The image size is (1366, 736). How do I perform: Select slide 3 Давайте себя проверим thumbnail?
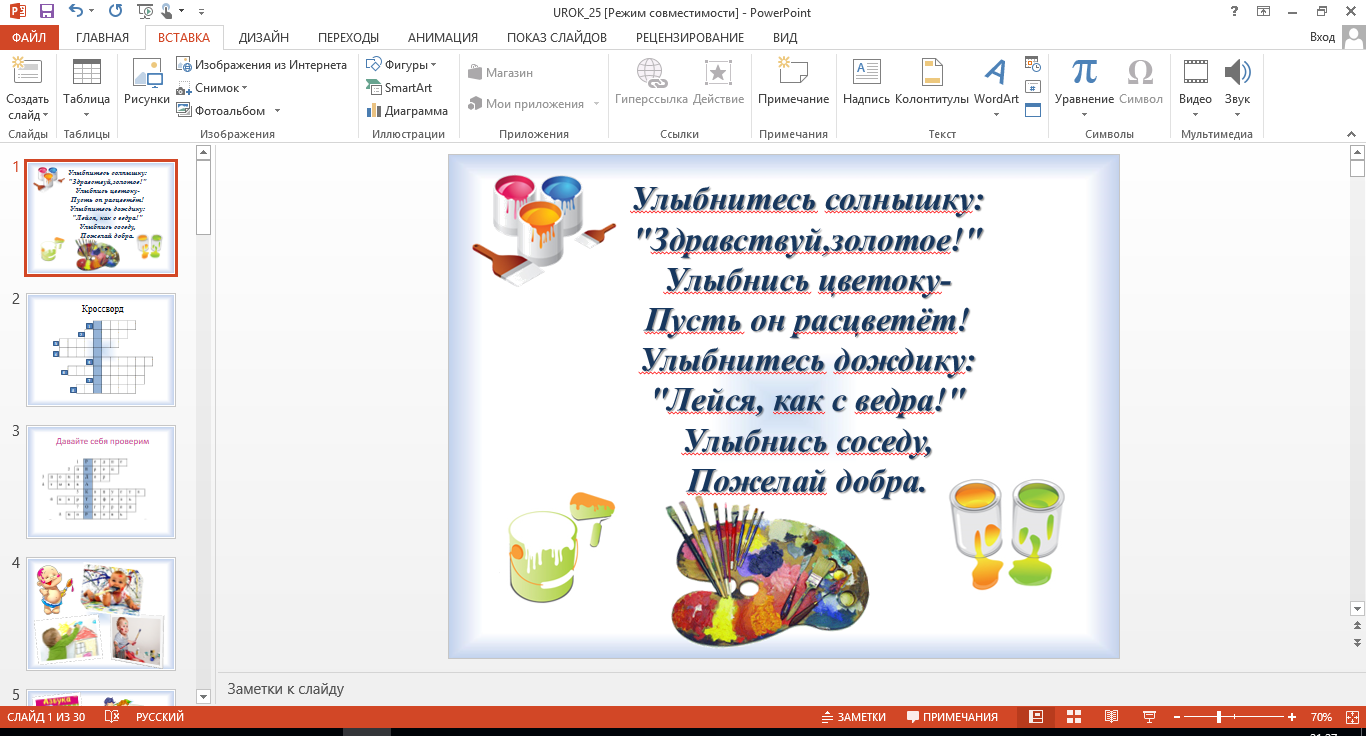tap(101, 482)
